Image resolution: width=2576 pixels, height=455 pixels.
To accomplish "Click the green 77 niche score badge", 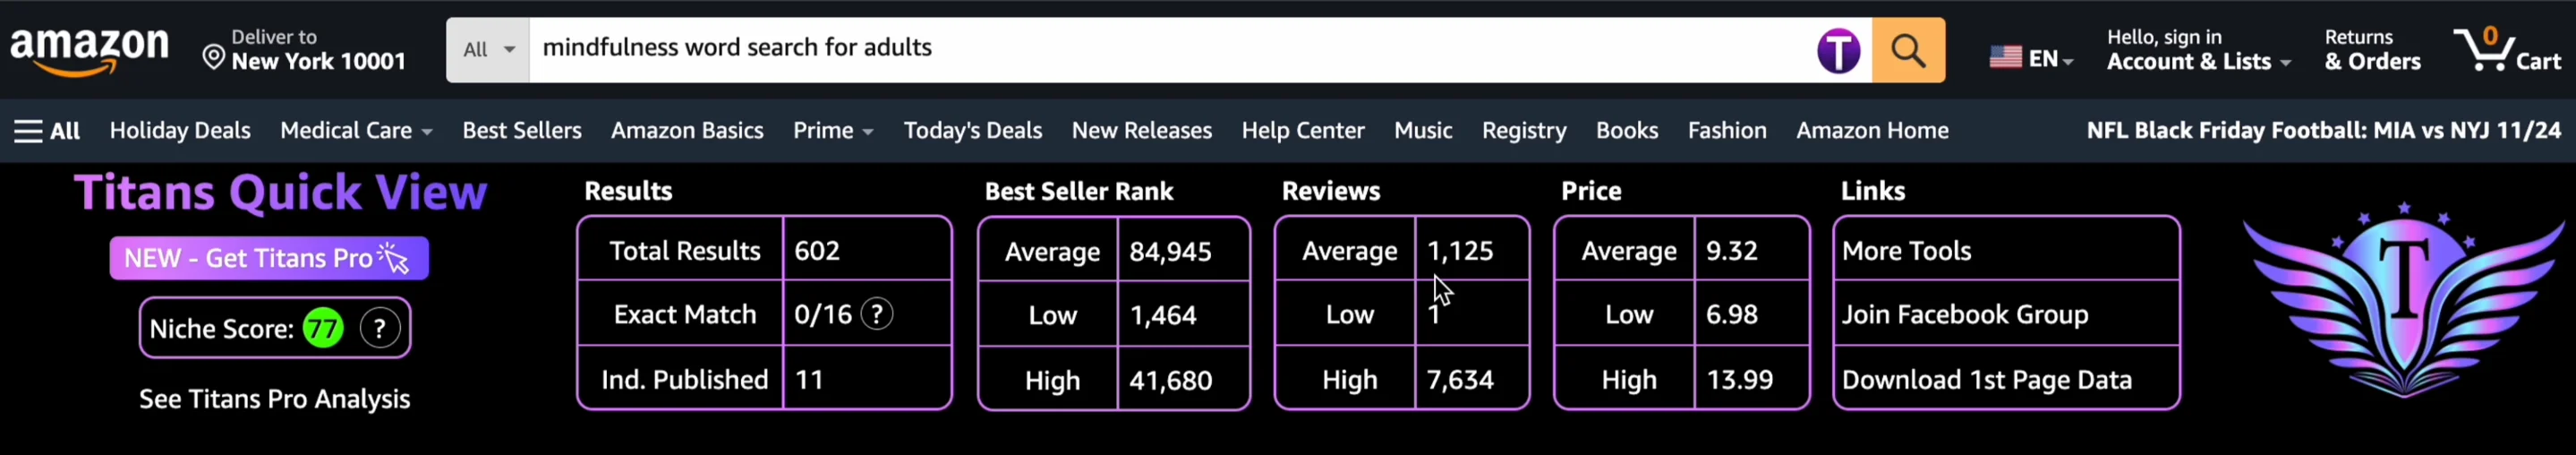I will pyautogui.click(x=323, y=328).
